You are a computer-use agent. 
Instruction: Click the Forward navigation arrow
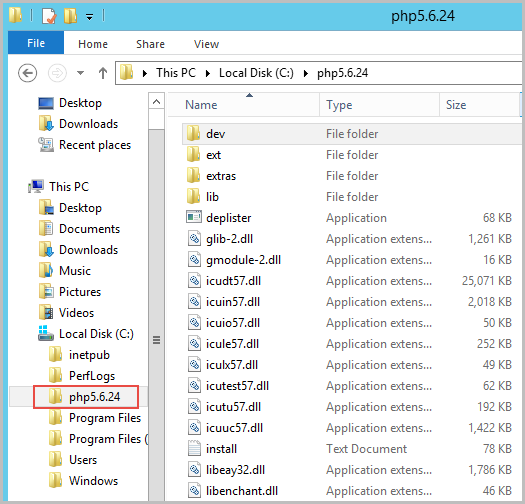click(x=57, y=73)
